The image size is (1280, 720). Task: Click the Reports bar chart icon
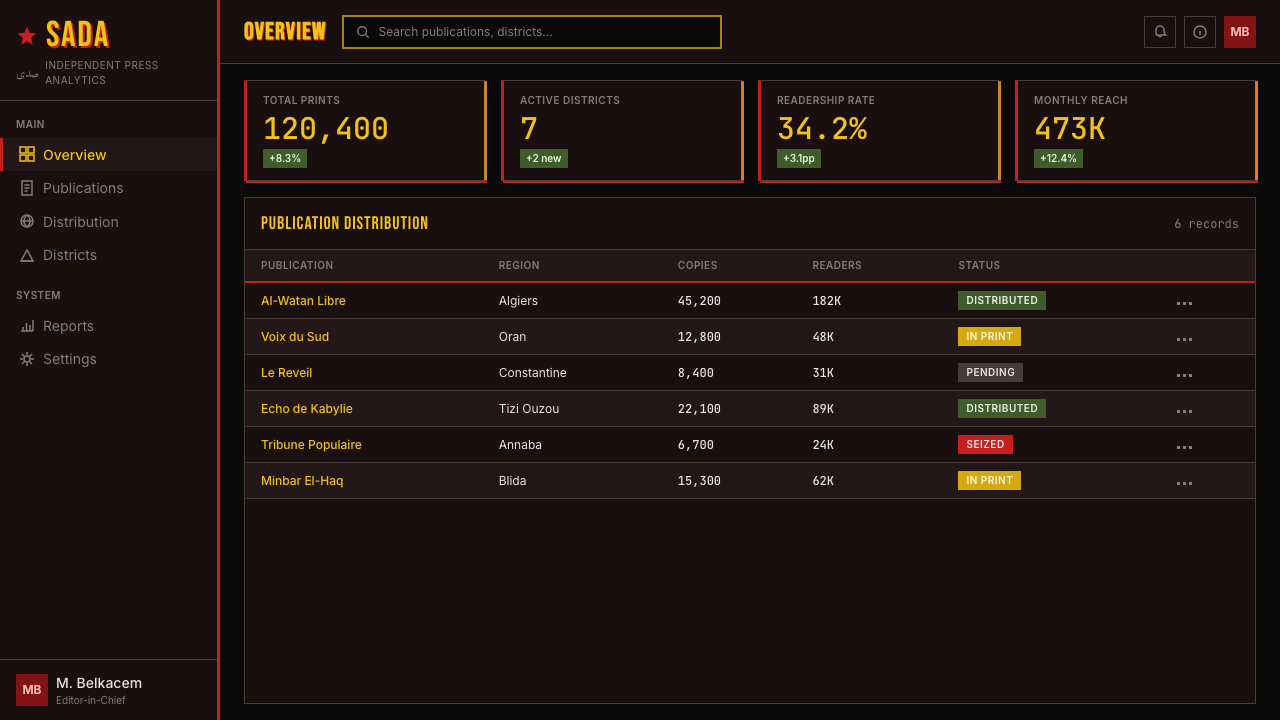pos(27,326)
